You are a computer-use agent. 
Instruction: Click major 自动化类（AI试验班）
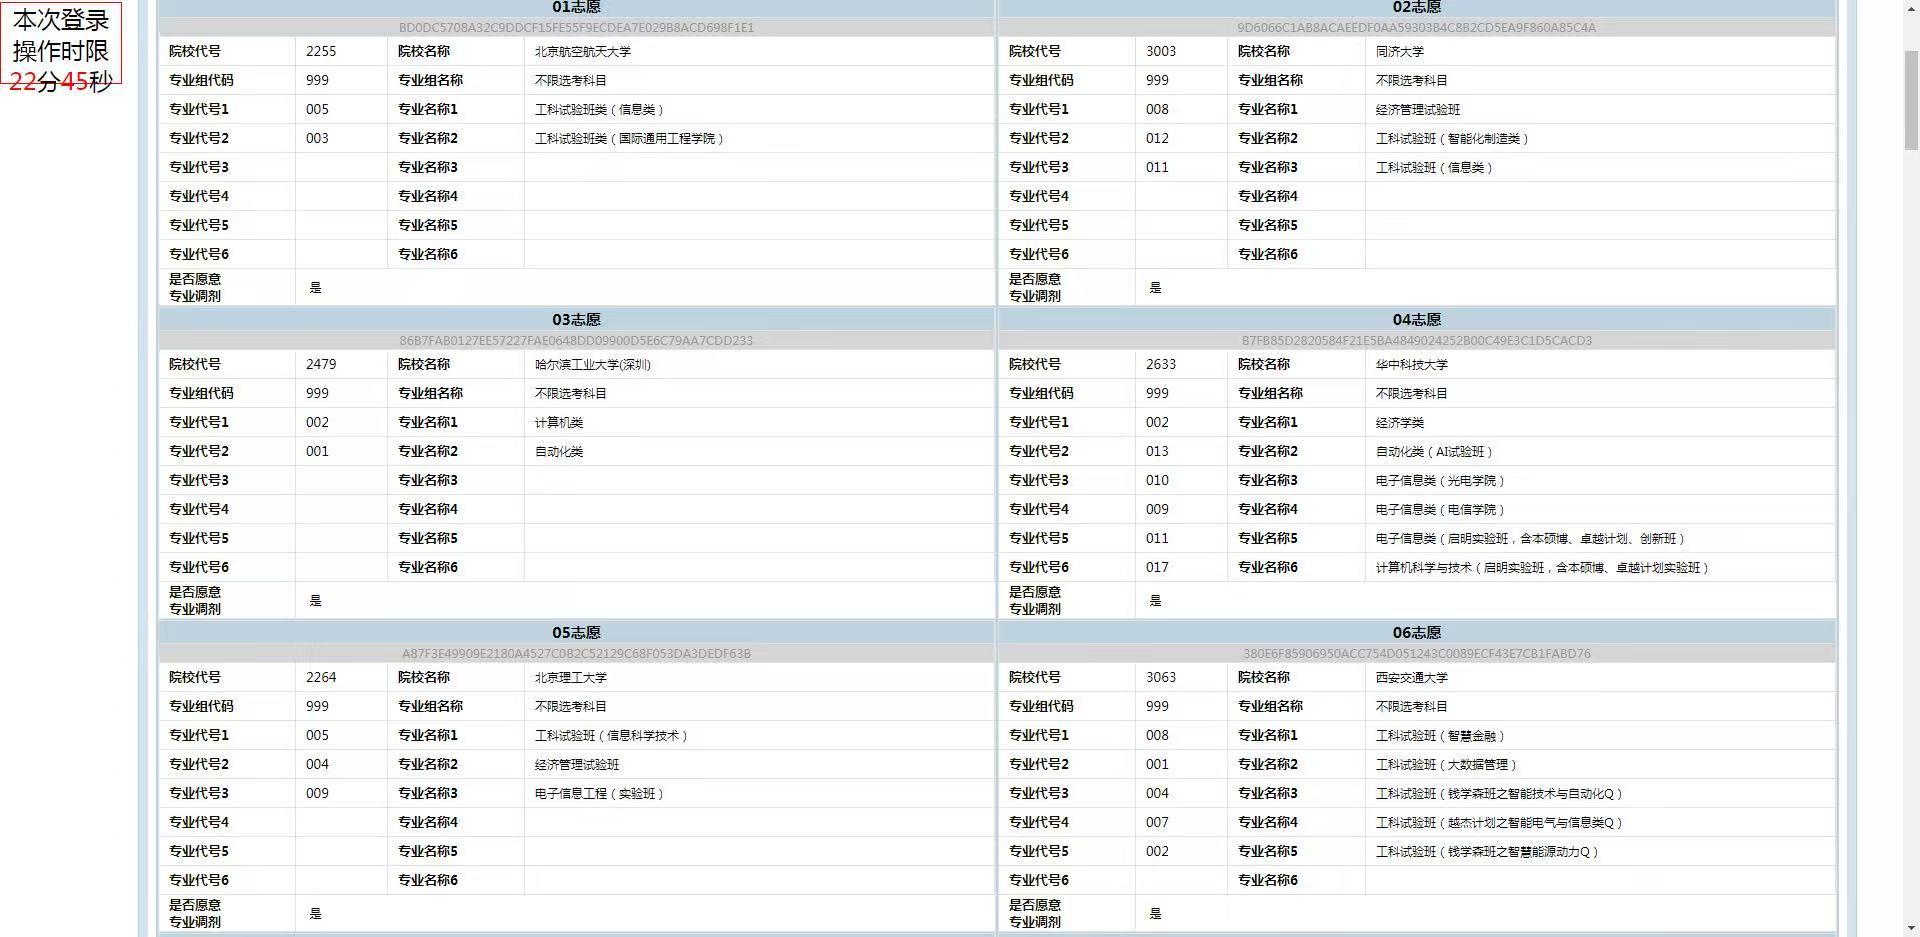(x=1434, y=451)
